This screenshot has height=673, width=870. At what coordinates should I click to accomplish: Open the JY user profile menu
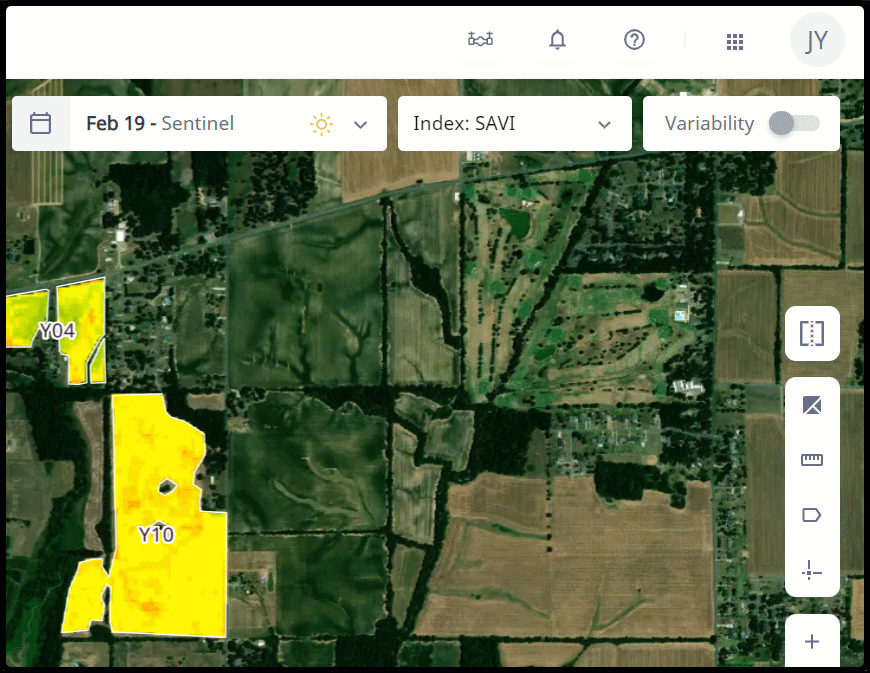(817, 40)
